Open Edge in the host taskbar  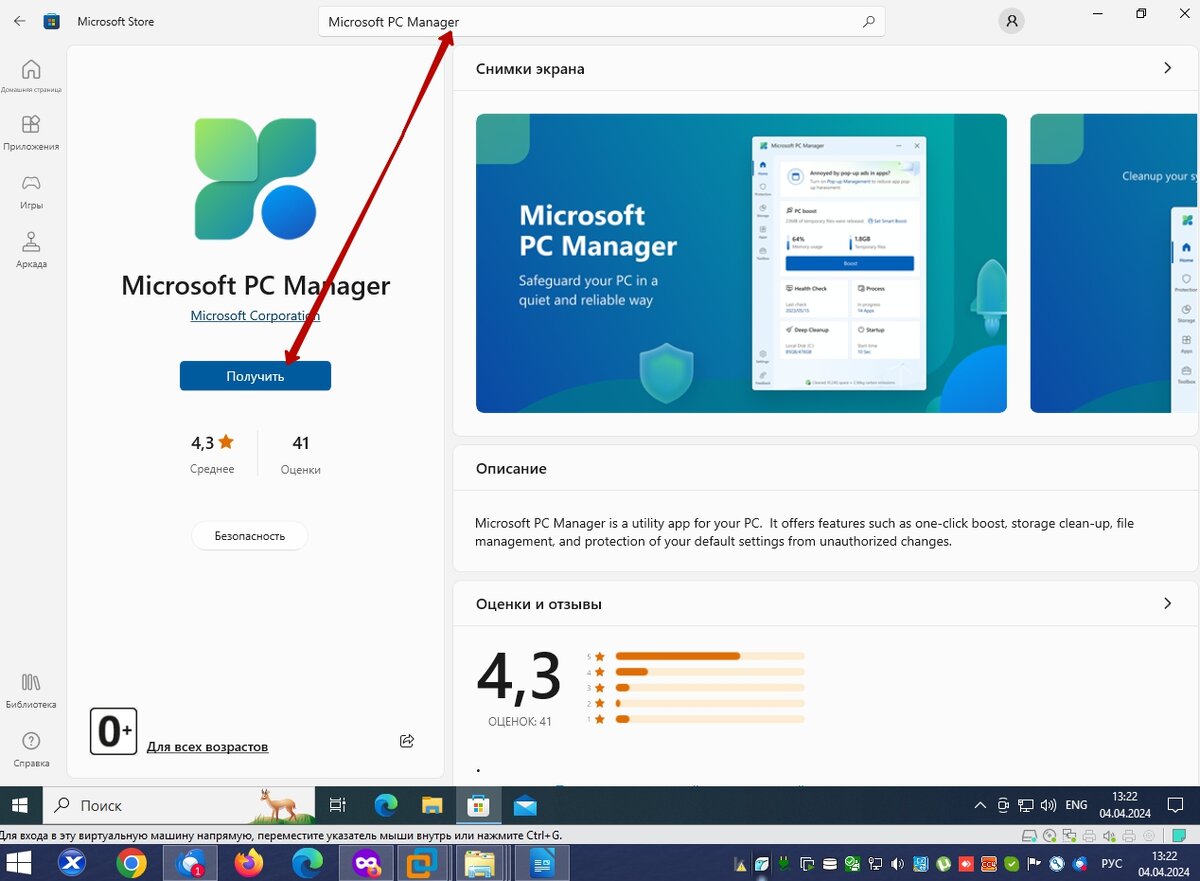307,862
